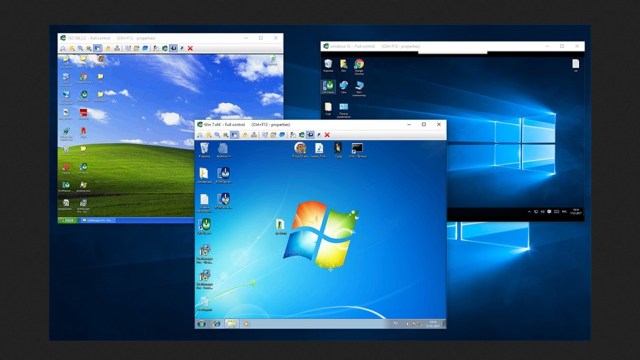Click the red X disconnect icon in Win 7 window toolbar
The height and width of the screenshot is (360, 640).
(x=327, y=135)
